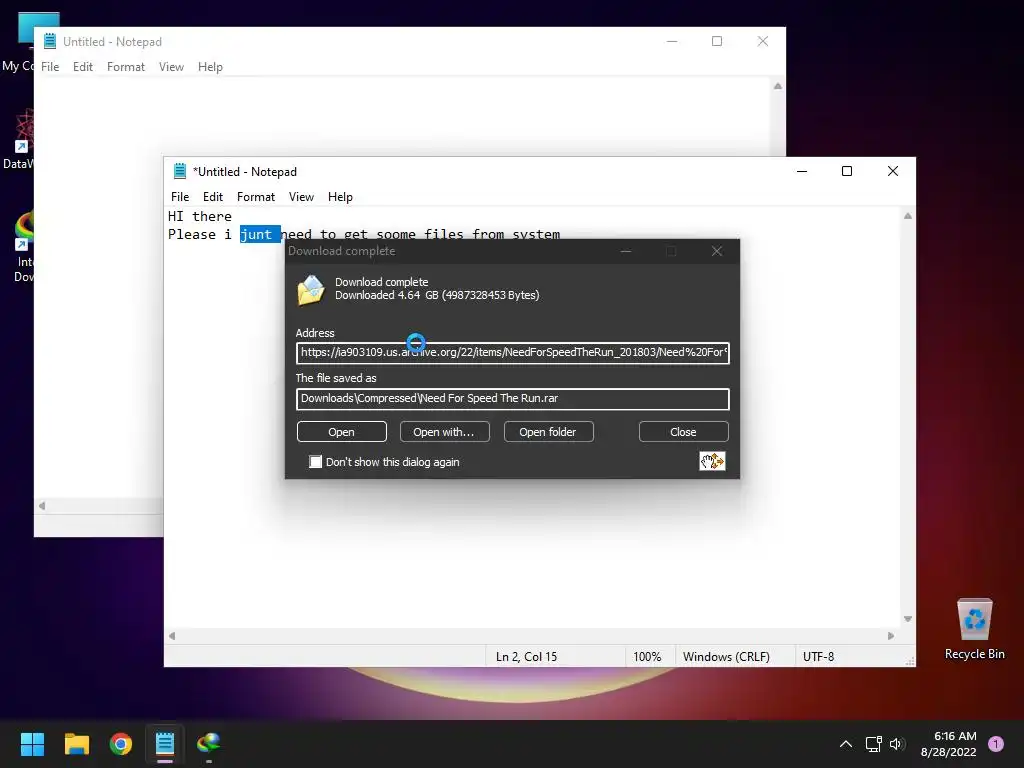Click the Address URL field
Screen dimensions: 1024x768
pos(513,353)
